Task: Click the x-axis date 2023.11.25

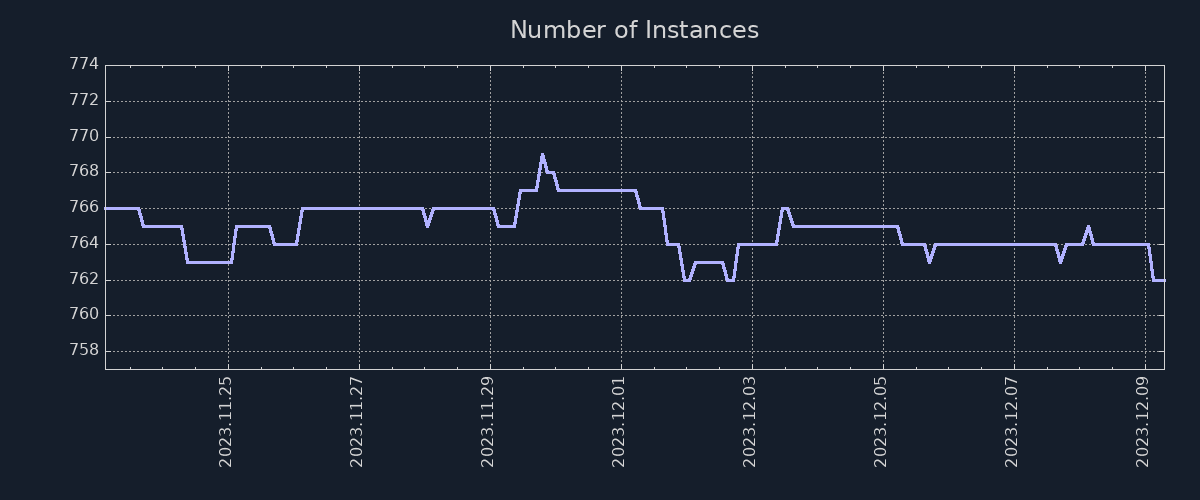Action: (226, 421)
